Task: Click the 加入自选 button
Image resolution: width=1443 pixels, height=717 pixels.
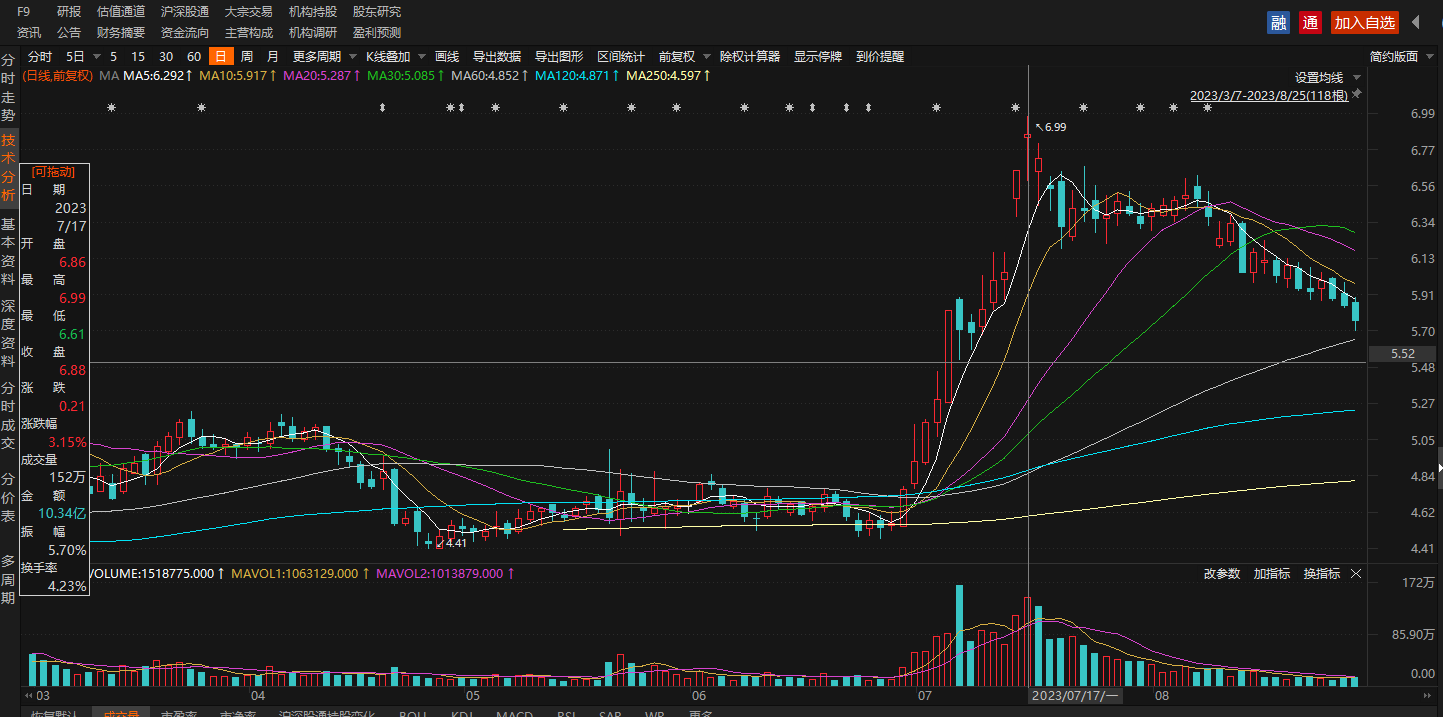Action: (x=1364, y=23)
